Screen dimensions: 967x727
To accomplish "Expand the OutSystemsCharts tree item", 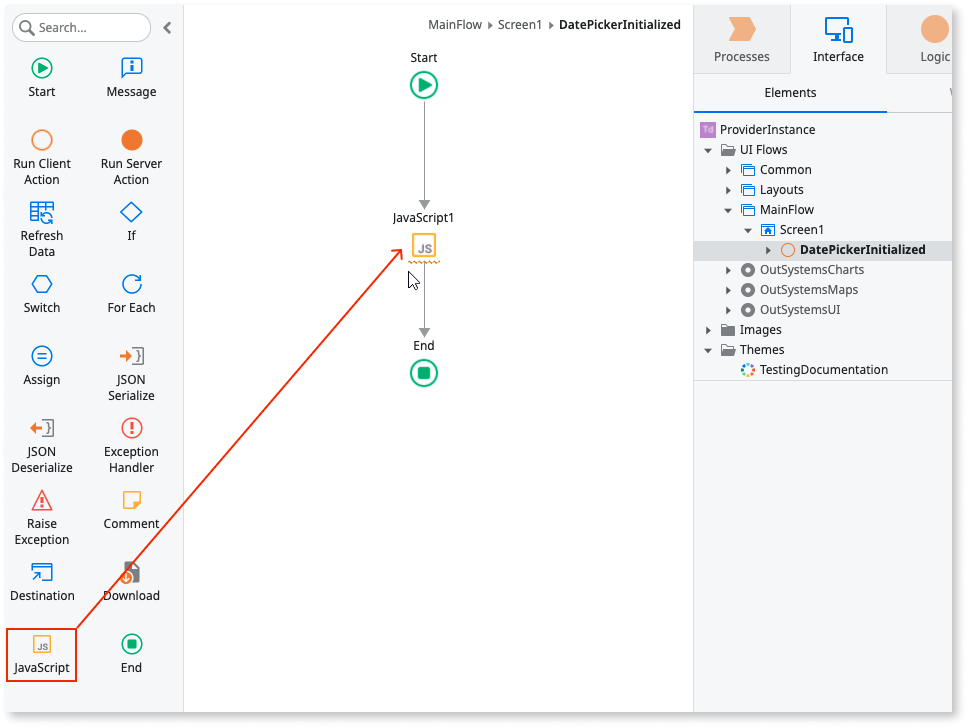I will [x=728, y=269].
